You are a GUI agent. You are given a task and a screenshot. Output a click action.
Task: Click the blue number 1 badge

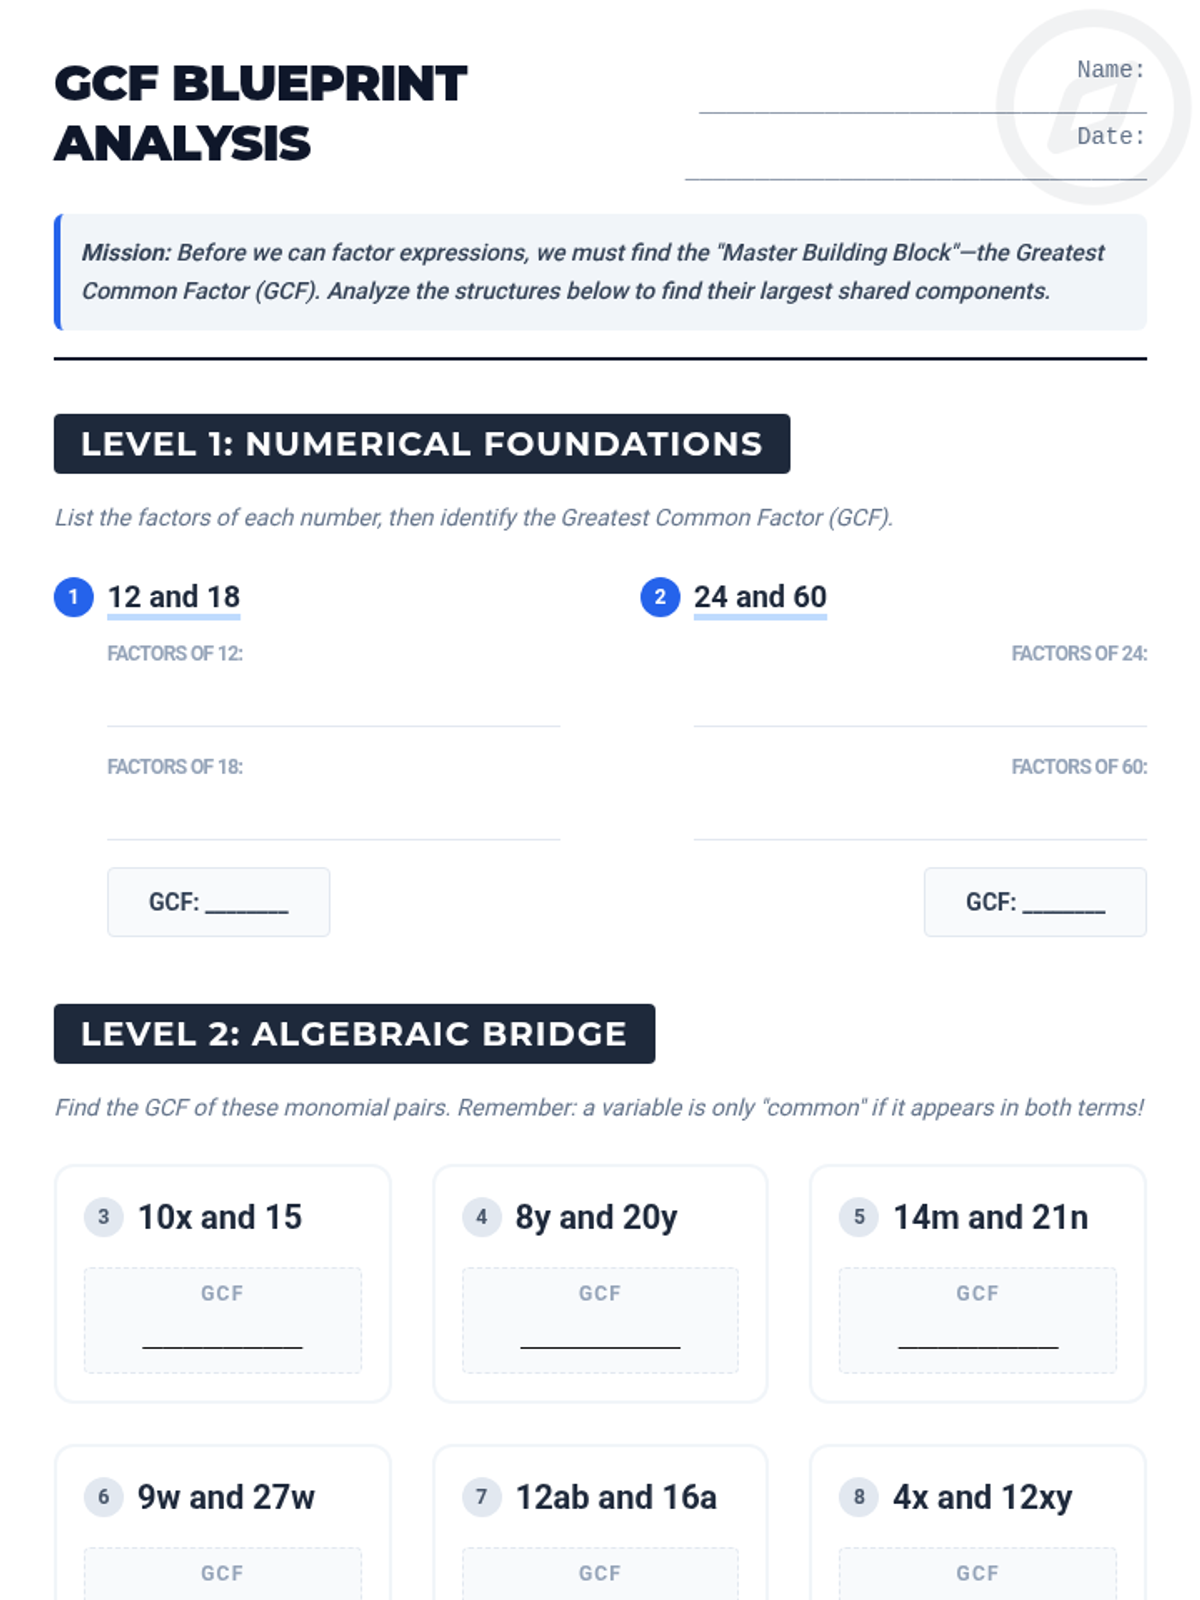point(73,597)
